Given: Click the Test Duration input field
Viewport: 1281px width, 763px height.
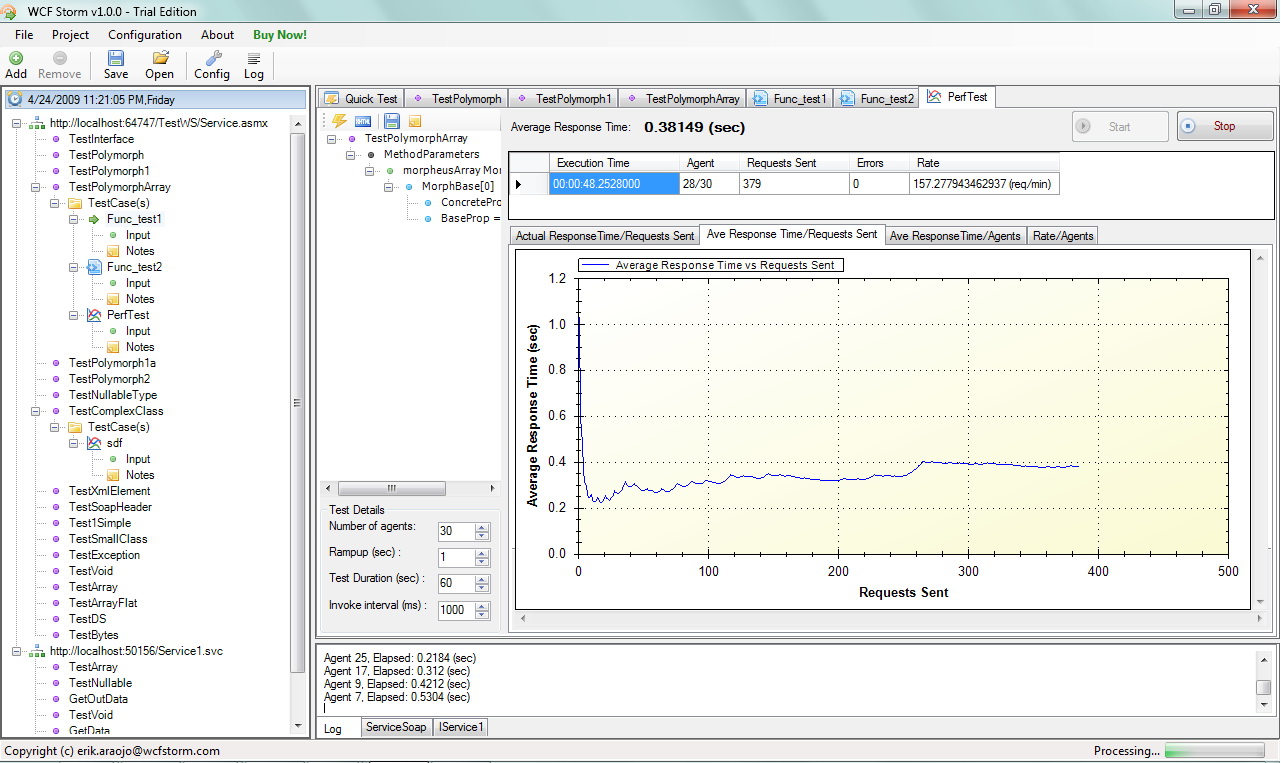Looking at the screenshot, I should click(x=455, y=584).
